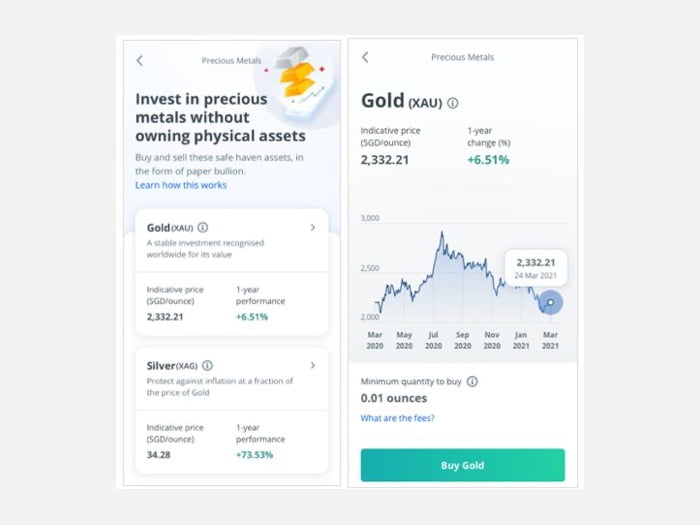Open the Silver (XAG) card title
The height and width of the screenshot is (525, 700).
pyautogui.click(x=172, y=366)
